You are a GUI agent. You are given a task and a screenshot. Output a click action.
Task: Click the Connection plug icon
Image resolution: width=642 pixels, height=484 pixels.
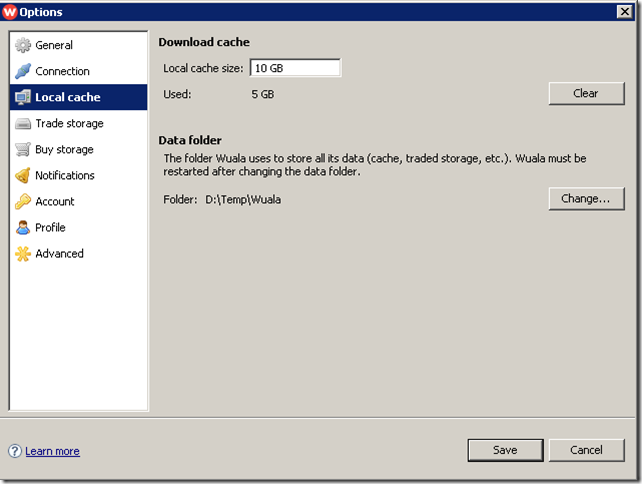pyautogui.click(x=23, y=71)
